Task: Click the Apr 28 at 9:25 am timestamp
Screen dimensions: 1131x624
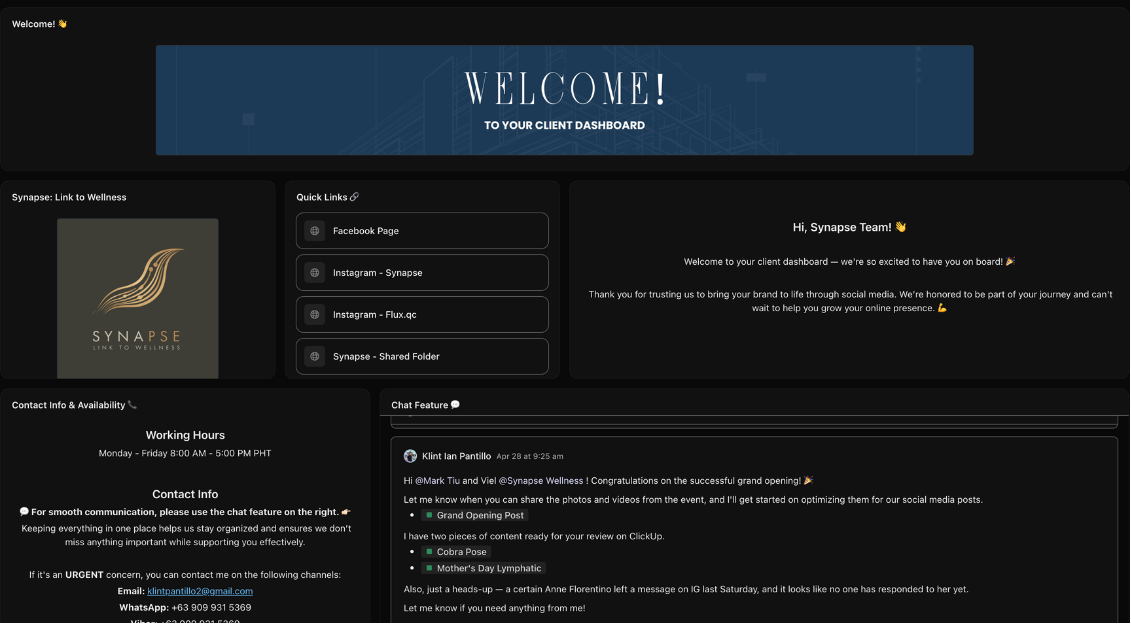Action: (530, 457)
